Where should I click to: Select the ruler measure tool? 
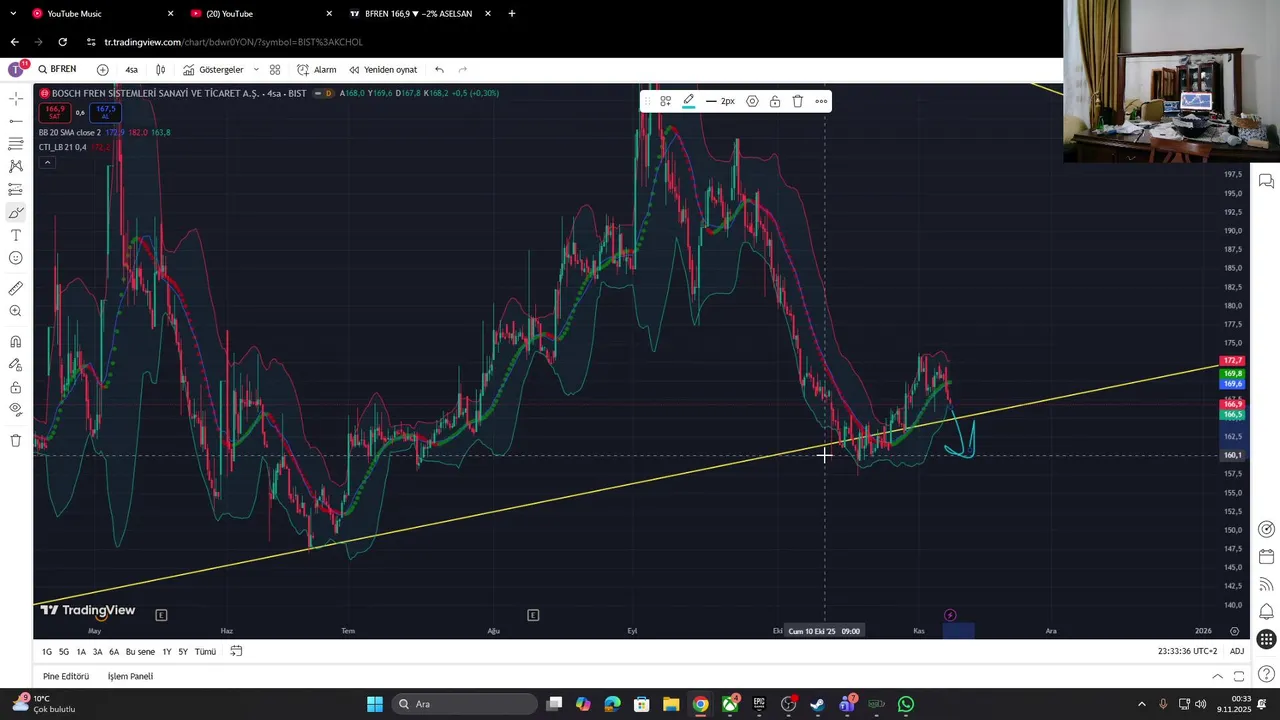(x=16, y=288)
